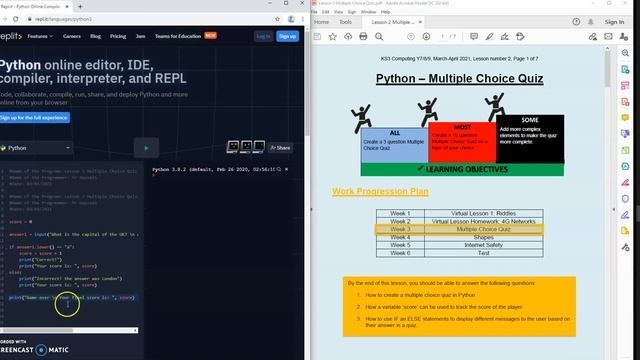The height and width of the screenshot is (360, 640).
Task: Open More Tools wrench icon in sidebar
Action: coord(625,247)
